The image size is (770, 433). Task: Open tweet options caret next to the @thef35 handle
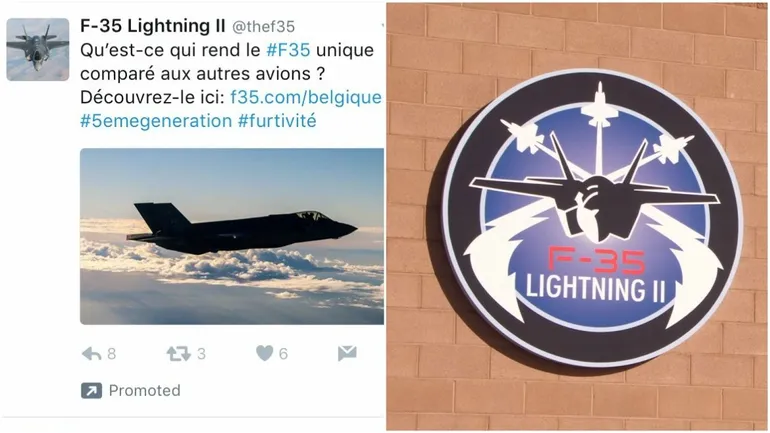tap(383, 26)
